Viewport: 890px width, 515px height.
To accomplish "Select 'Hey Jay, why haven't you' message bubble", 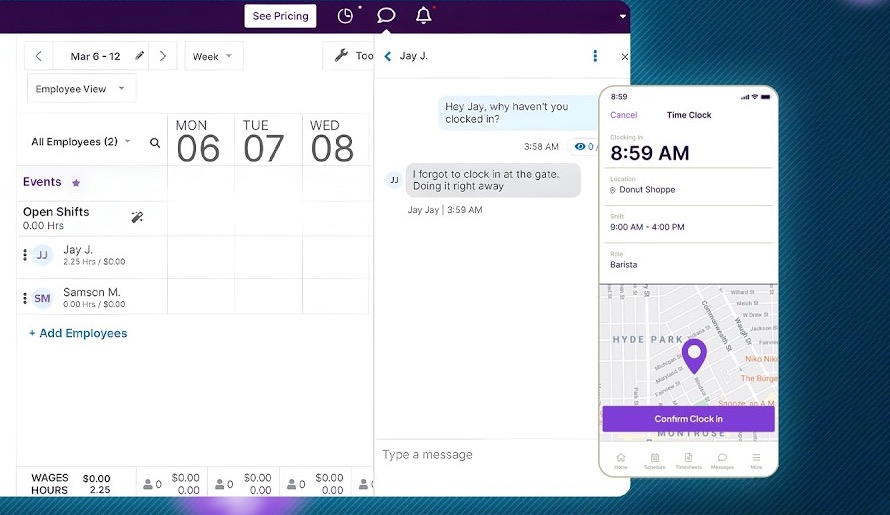I will click(x=516, y=112).
